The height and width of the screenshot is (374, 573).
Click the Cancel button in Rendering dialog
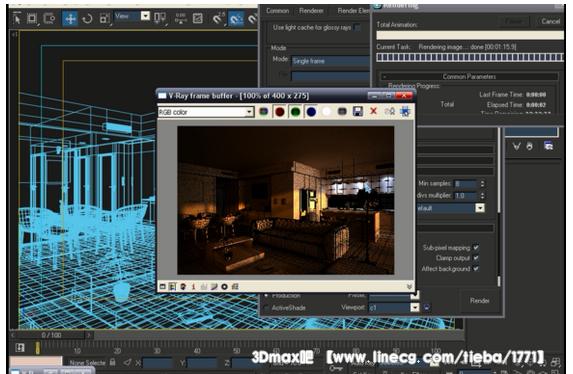pyautogui.click(x=550, y=21)
